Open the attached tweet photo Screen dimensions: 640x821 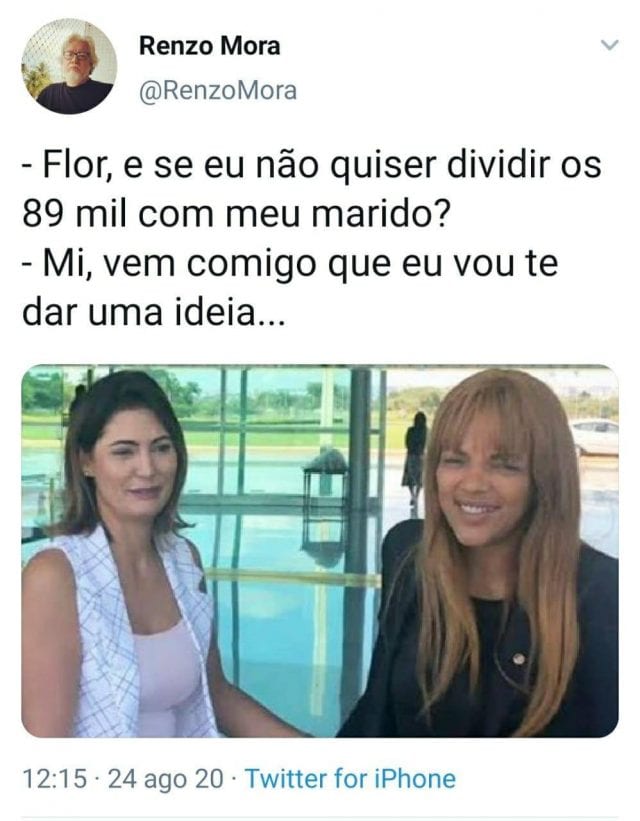click(319, 551)
